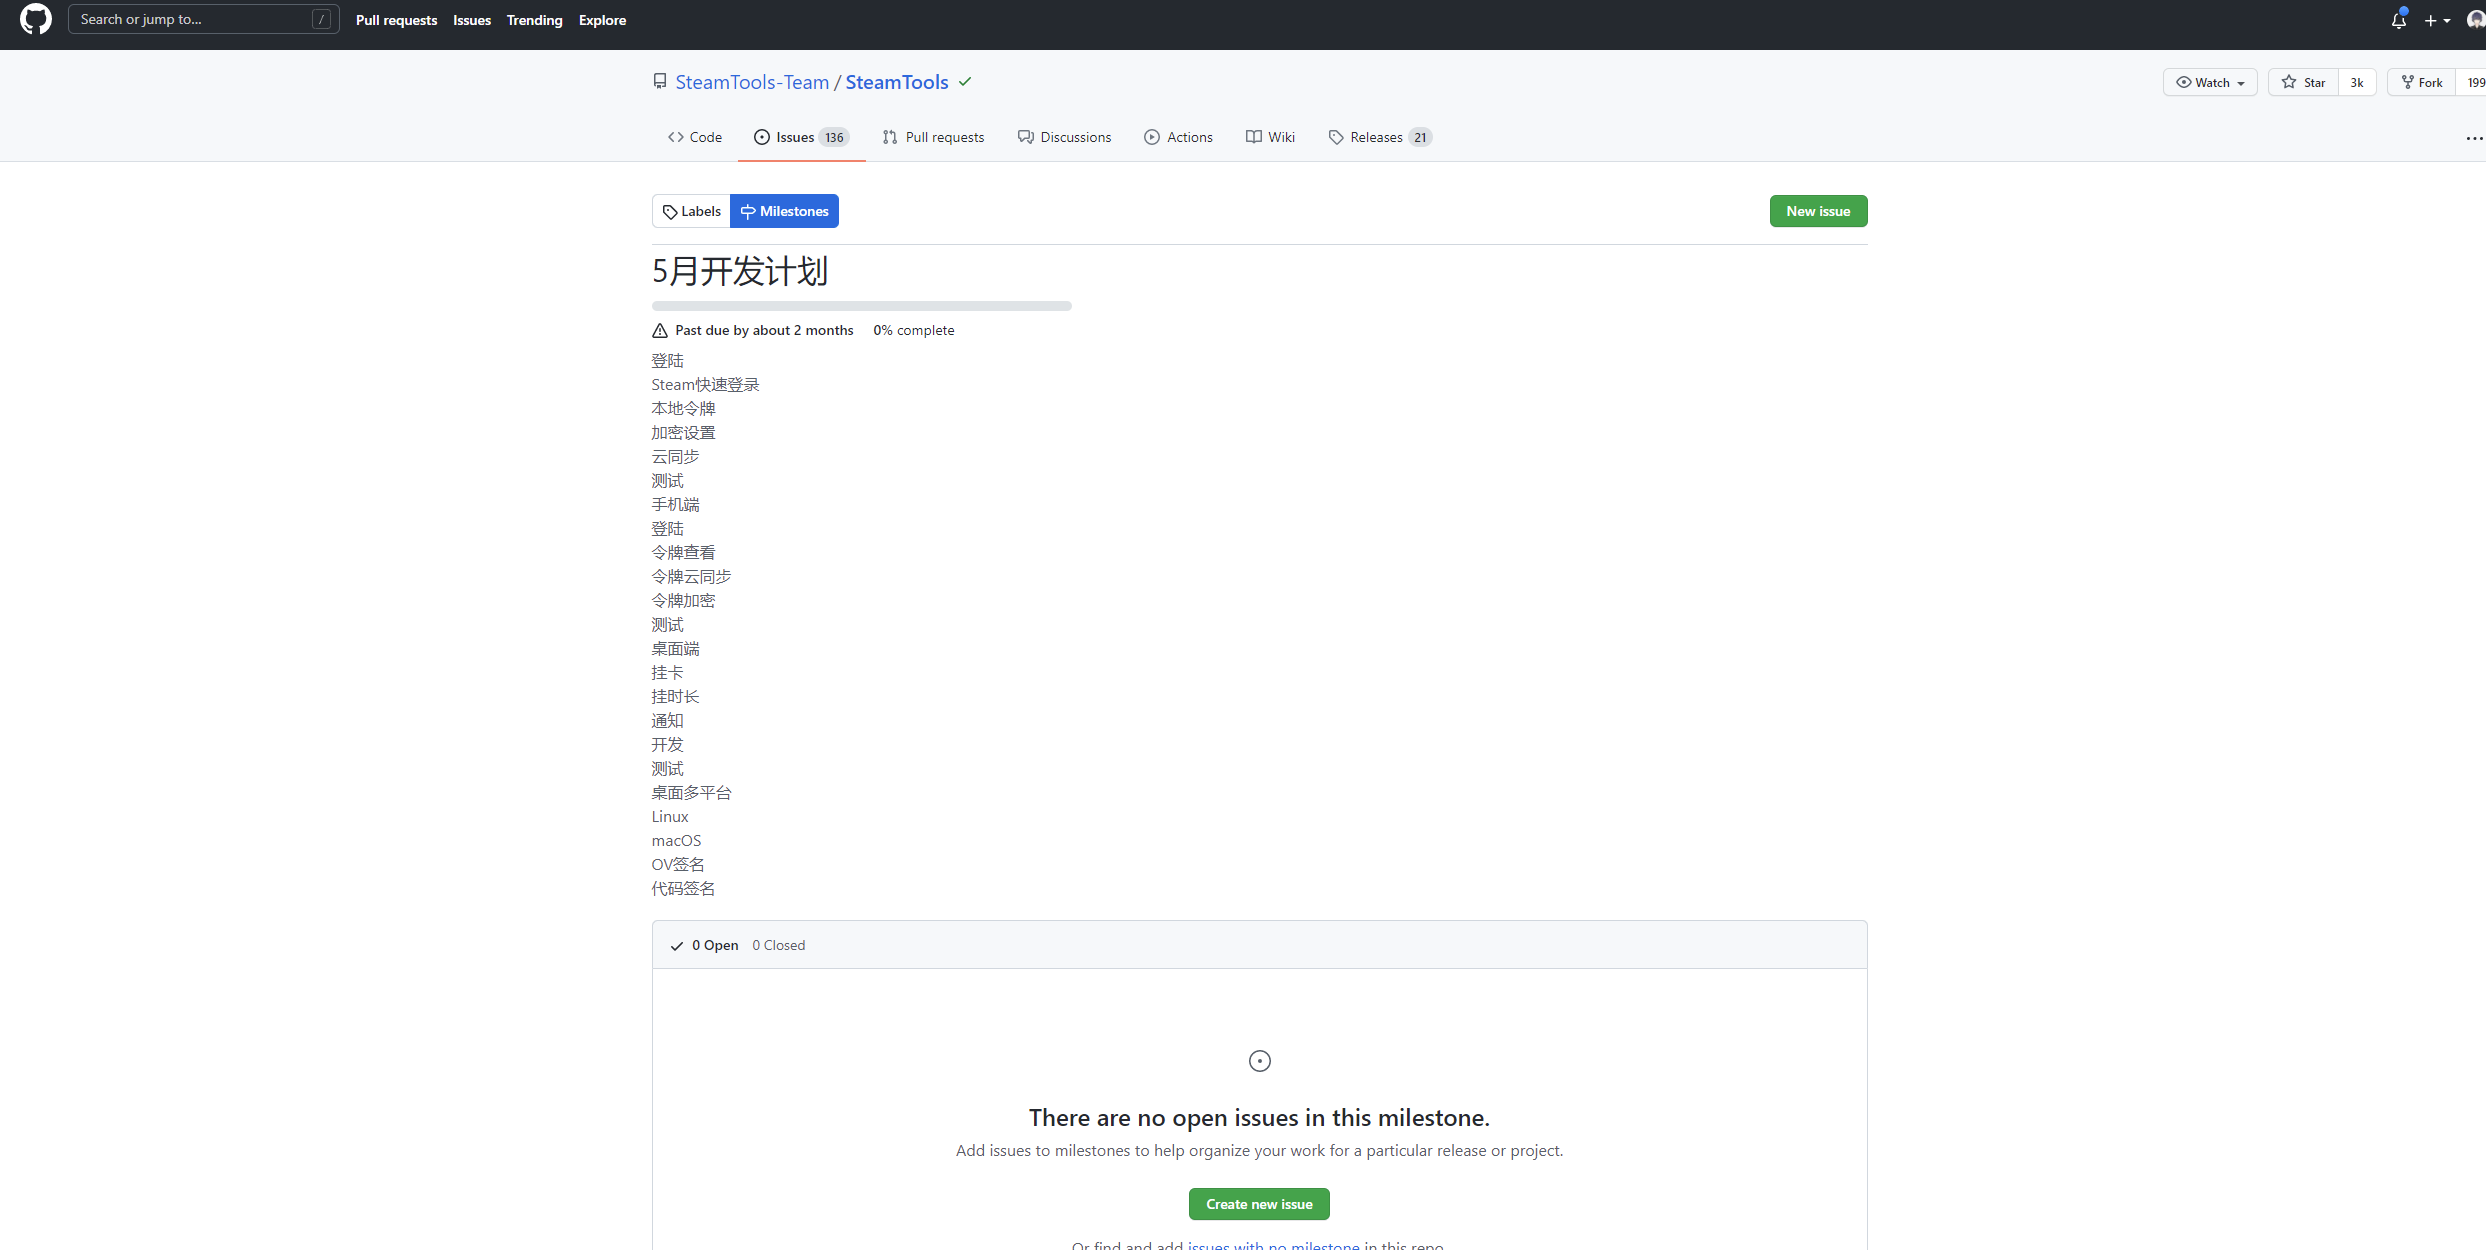Filter milestone by 0 Open issues
This screenshot has width=2486, height=1250.
(714, 944)
